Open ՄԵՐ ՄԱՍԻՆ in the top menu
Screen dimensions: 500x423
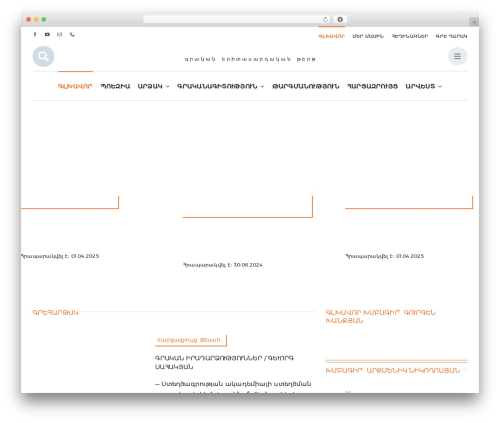pos(368,36)
